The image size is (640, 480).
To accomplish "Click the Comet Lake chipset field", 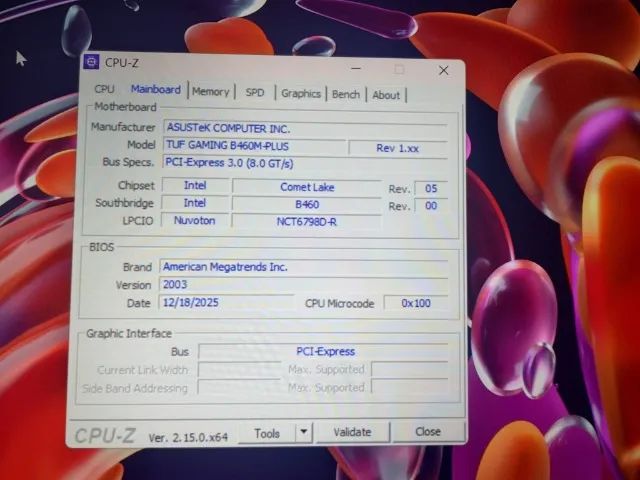I will click(x=307, y=187).
